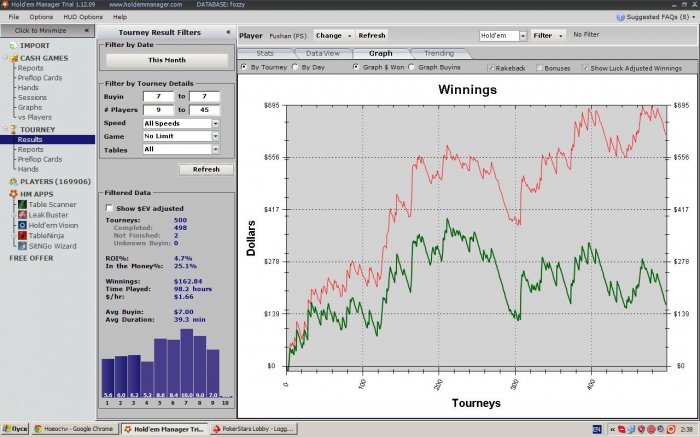
Task: Enable the Show $EV adjusted checkbox
Action: (108, 208)
